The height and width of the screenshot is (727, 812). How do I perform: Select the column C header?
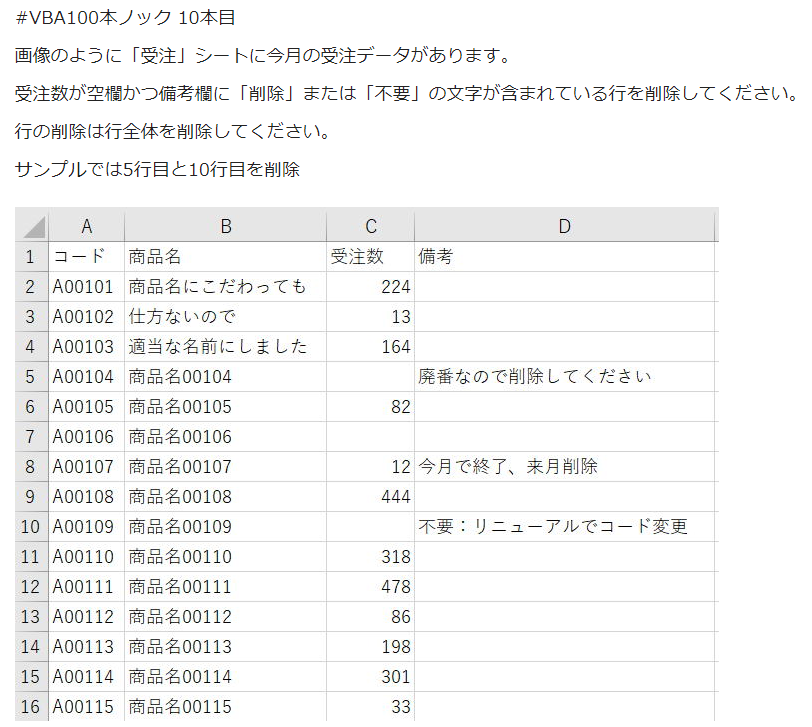(371, 226)
